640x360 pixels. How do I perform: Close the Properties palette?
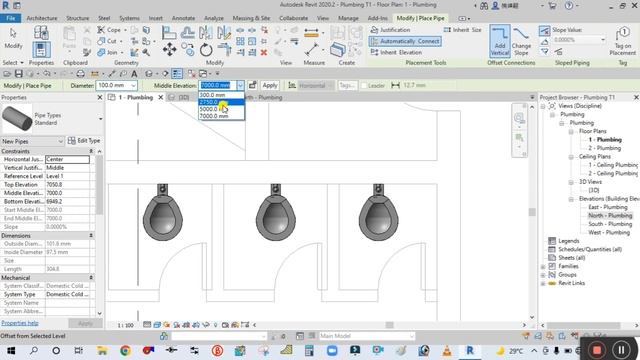(100, 97)
